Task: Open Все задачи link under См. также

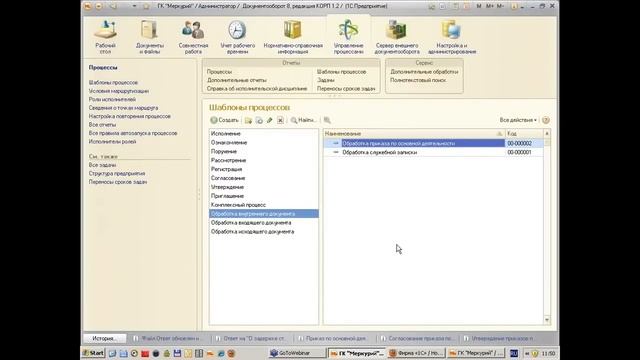Action: (102, 165)
